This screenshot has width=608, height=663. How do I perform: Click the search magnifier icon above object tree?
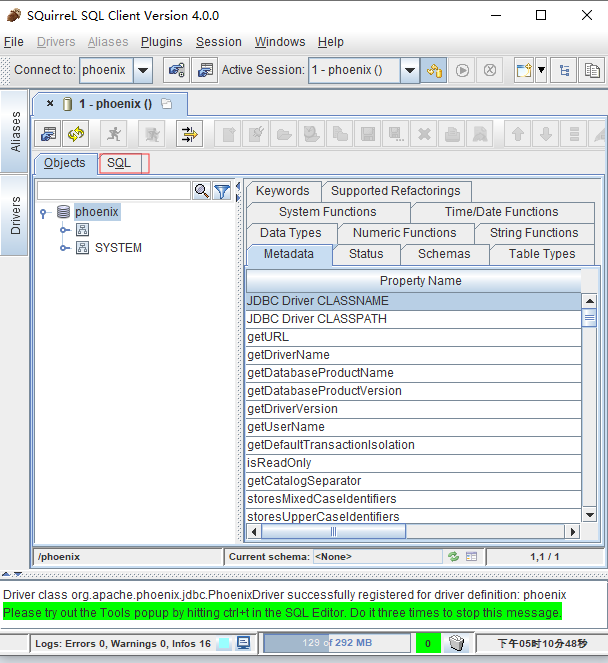pos(201,190)
